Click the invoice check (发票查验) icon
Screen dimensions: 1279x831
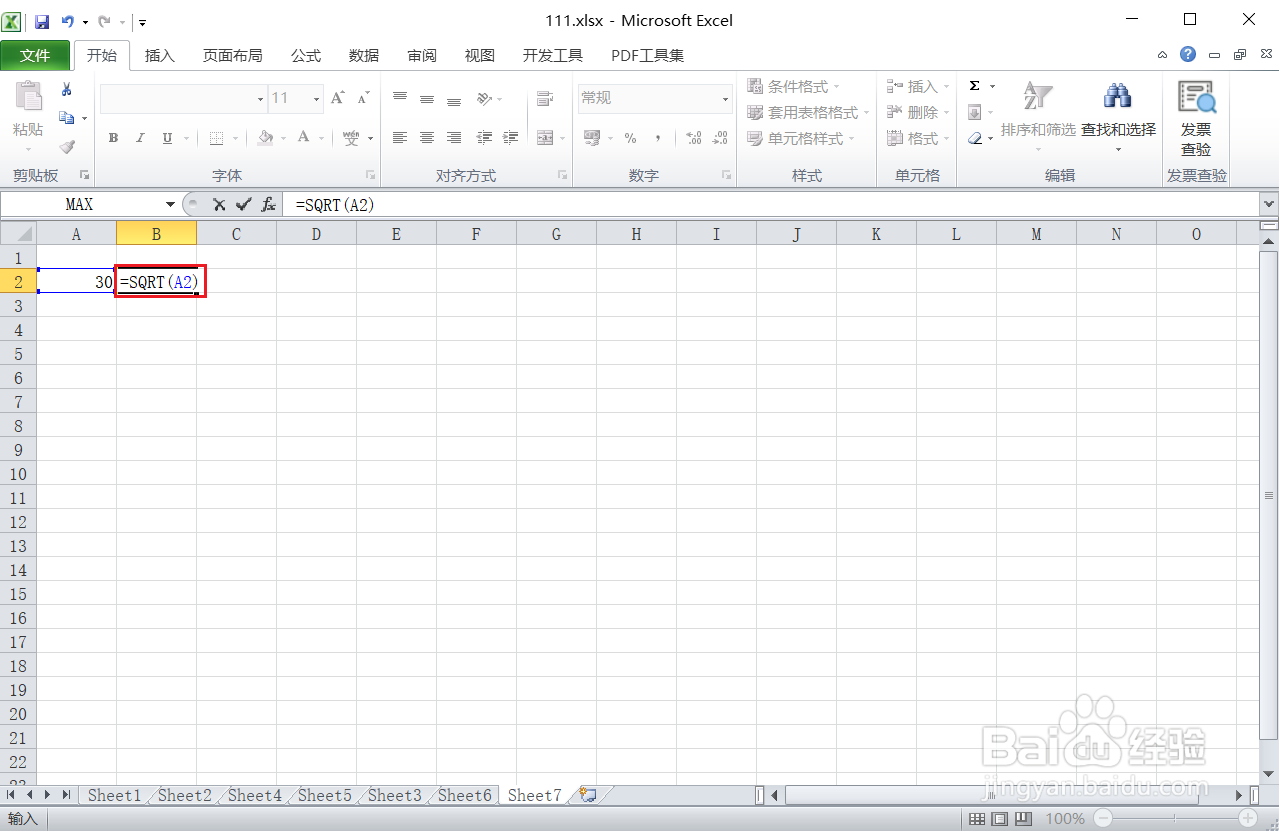1196,98
